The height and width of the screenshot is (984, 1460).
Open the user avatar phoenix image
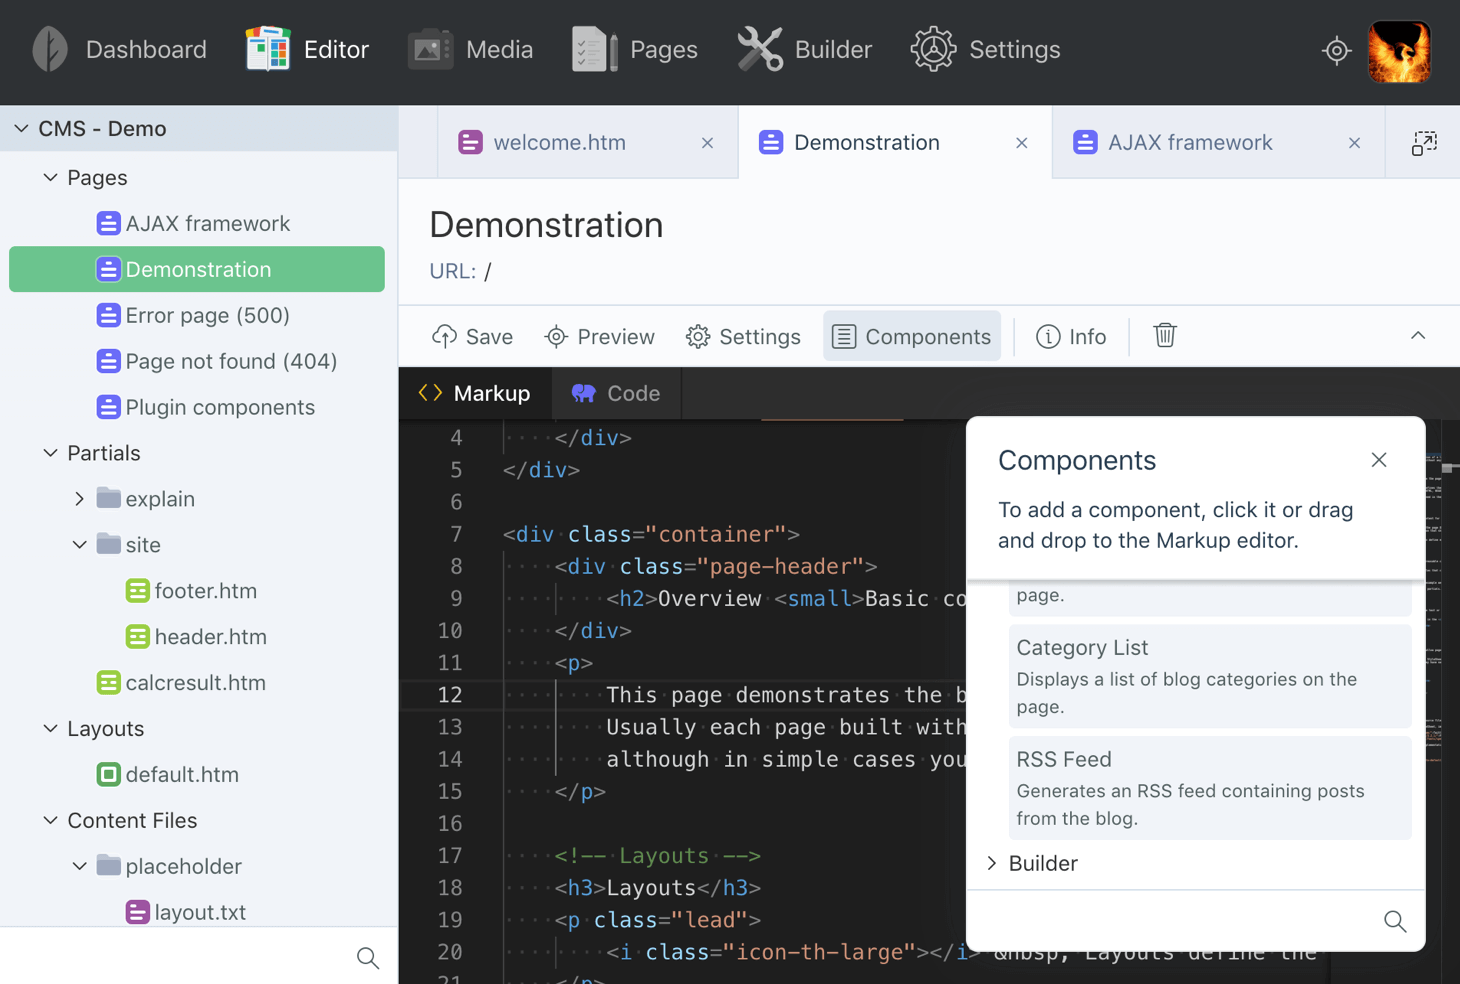coord(1399,51)
